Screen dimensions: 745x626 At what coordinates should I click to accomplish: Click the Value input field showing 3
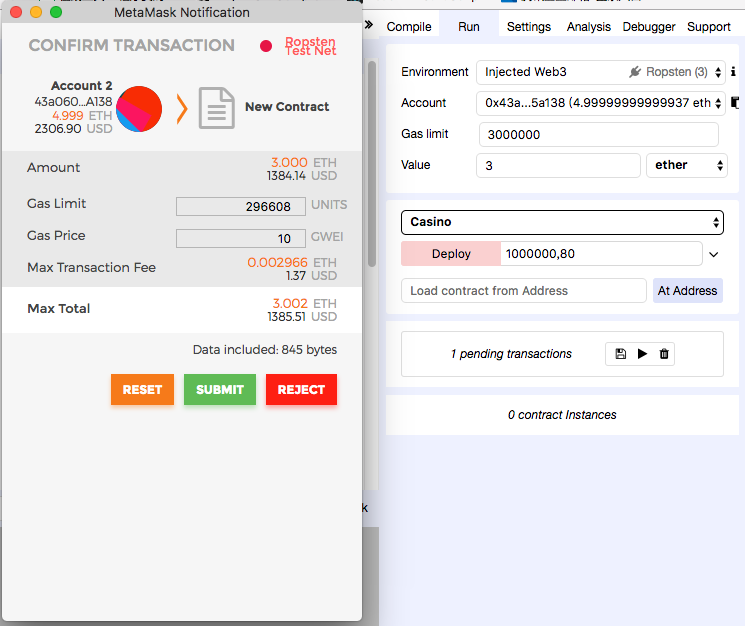click(558, 165)
